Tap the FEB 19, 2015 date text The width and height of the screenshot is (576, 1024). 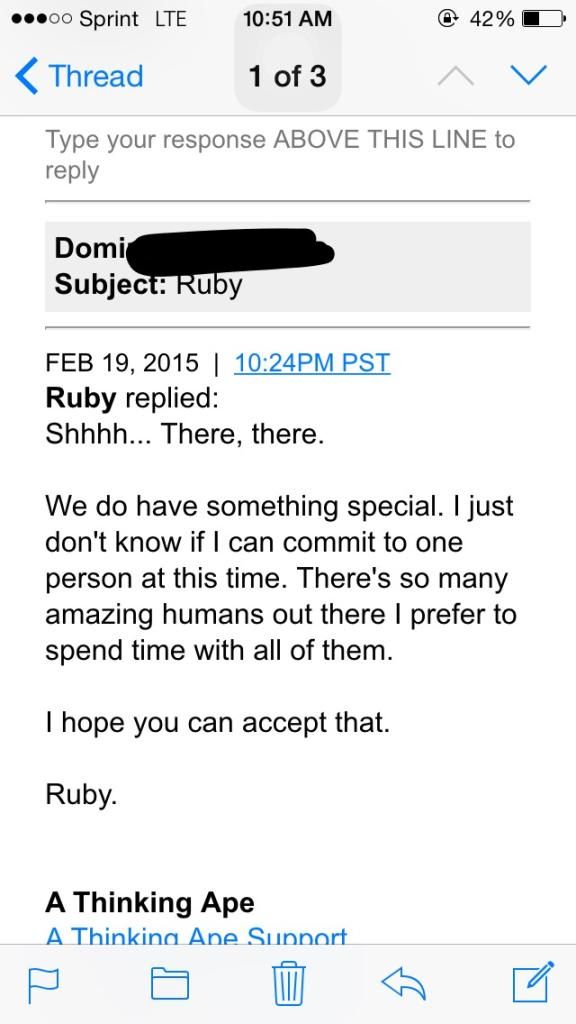click(122, 362)
